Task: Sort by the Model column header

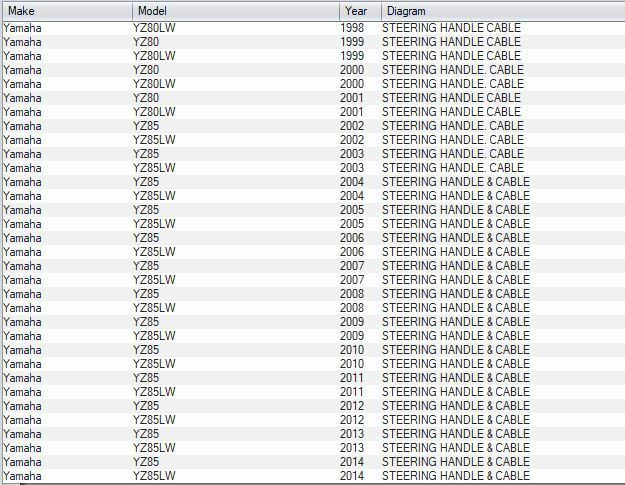Action: (x=236, y=11)
